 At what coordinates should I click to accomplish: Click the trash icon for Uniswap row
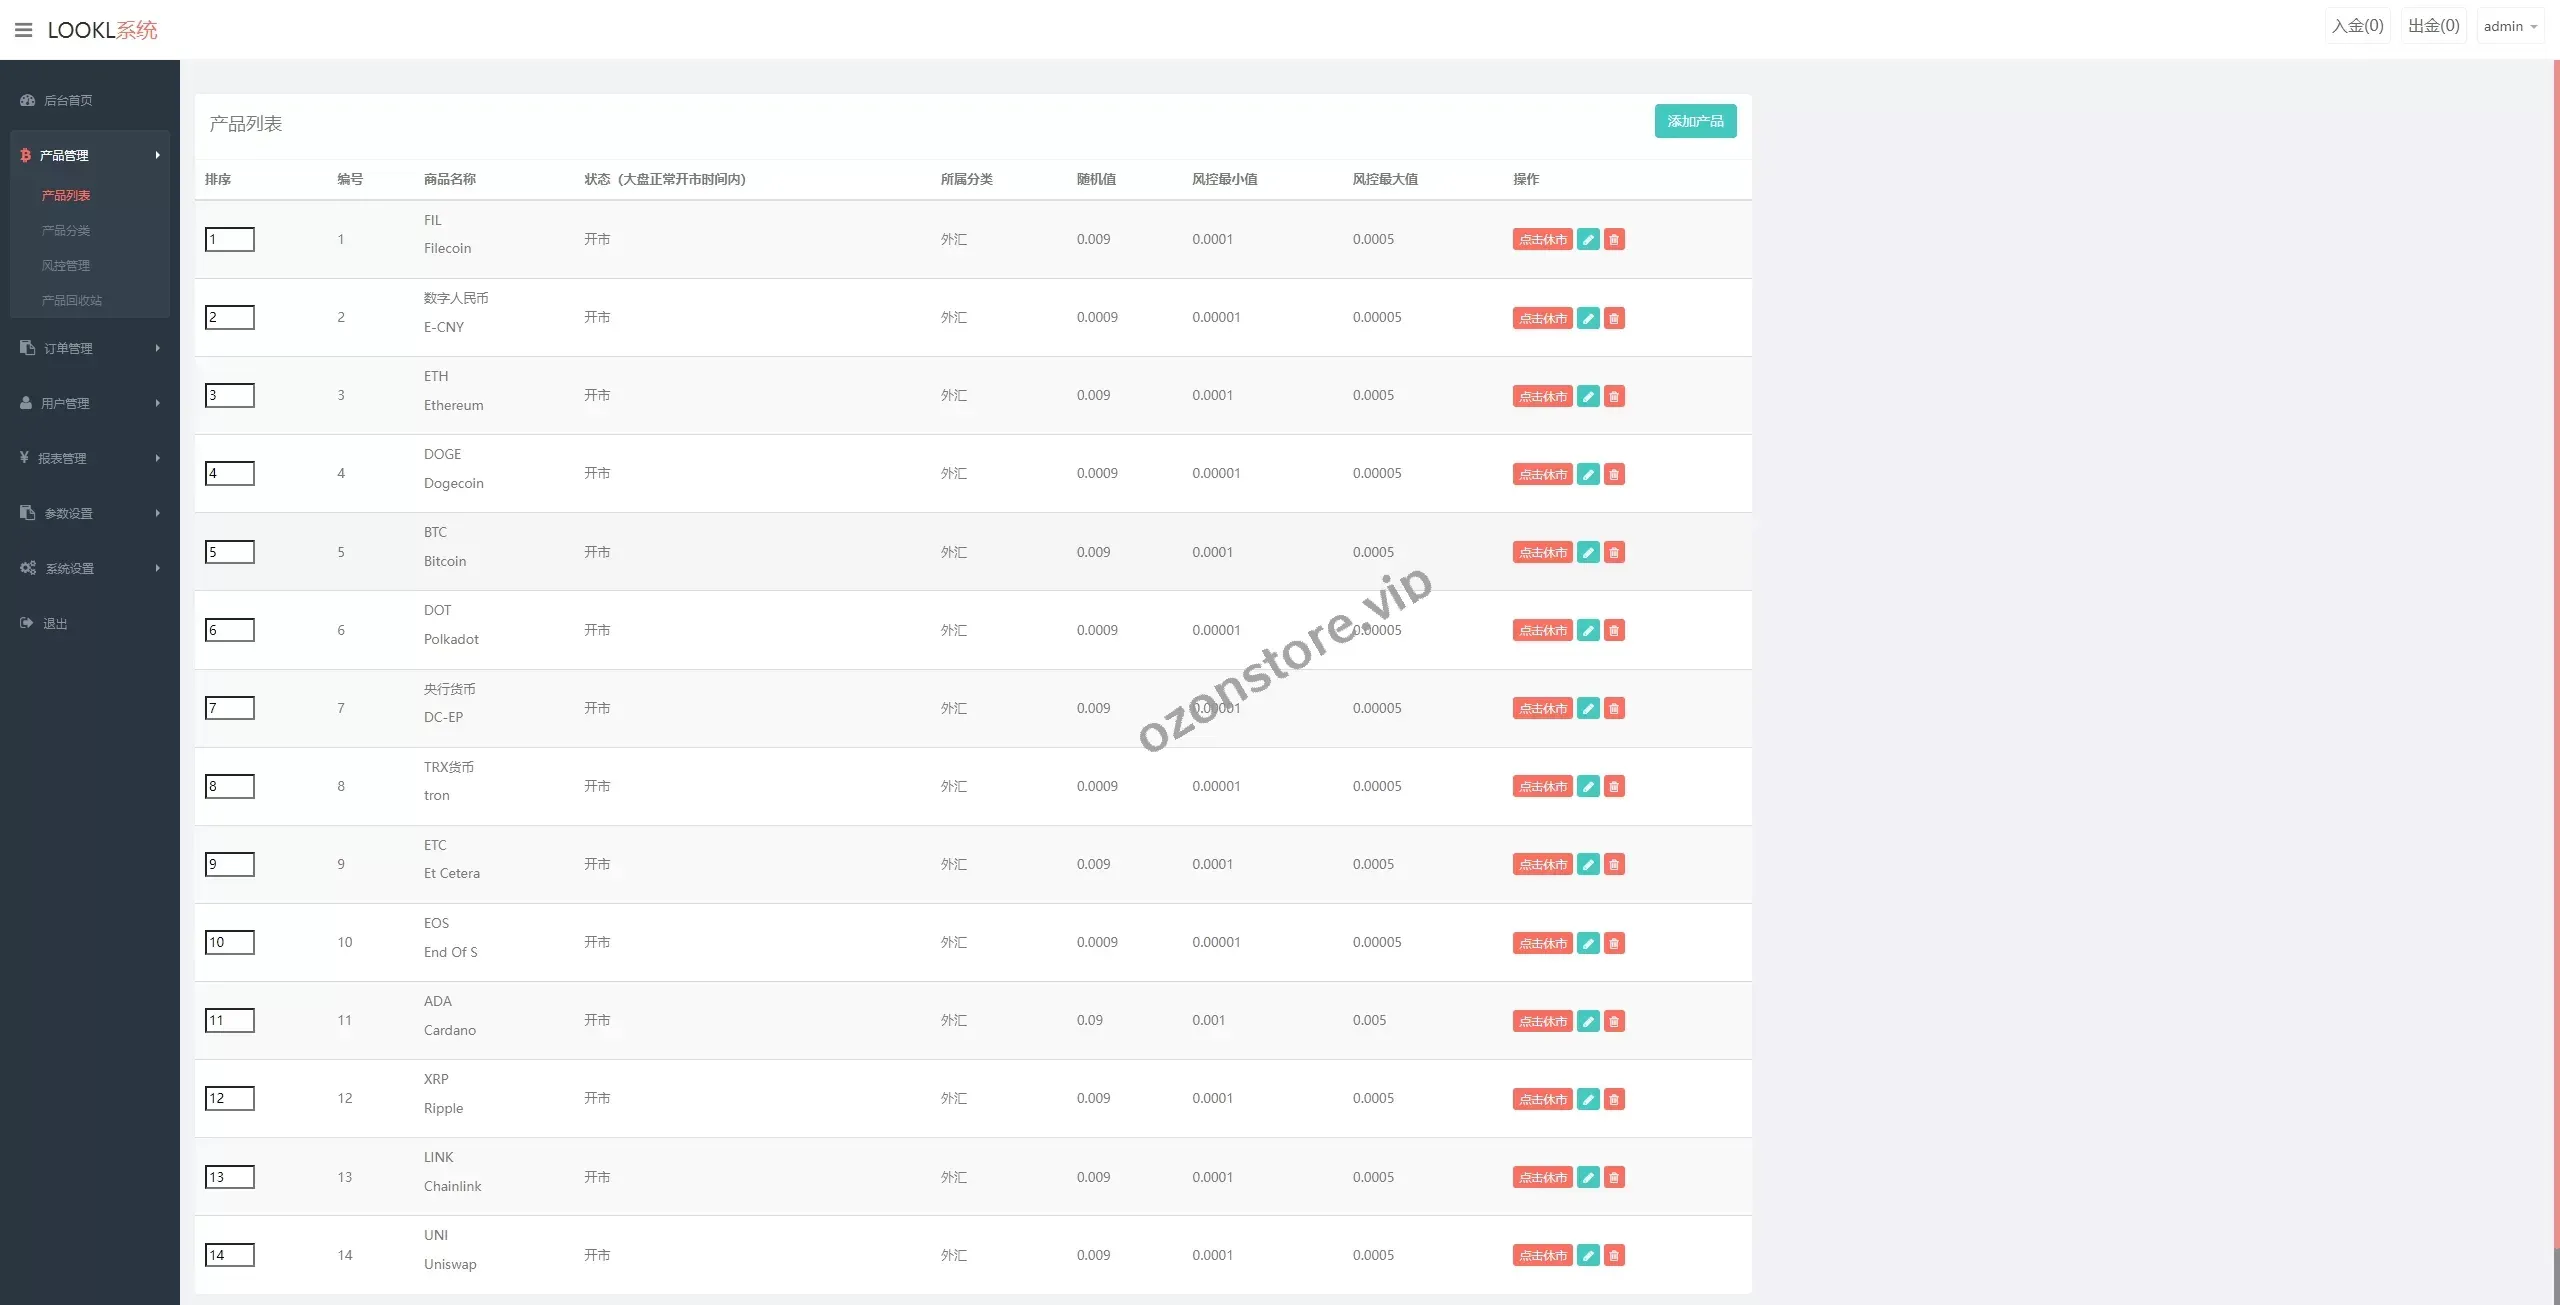[1614, 1255]
